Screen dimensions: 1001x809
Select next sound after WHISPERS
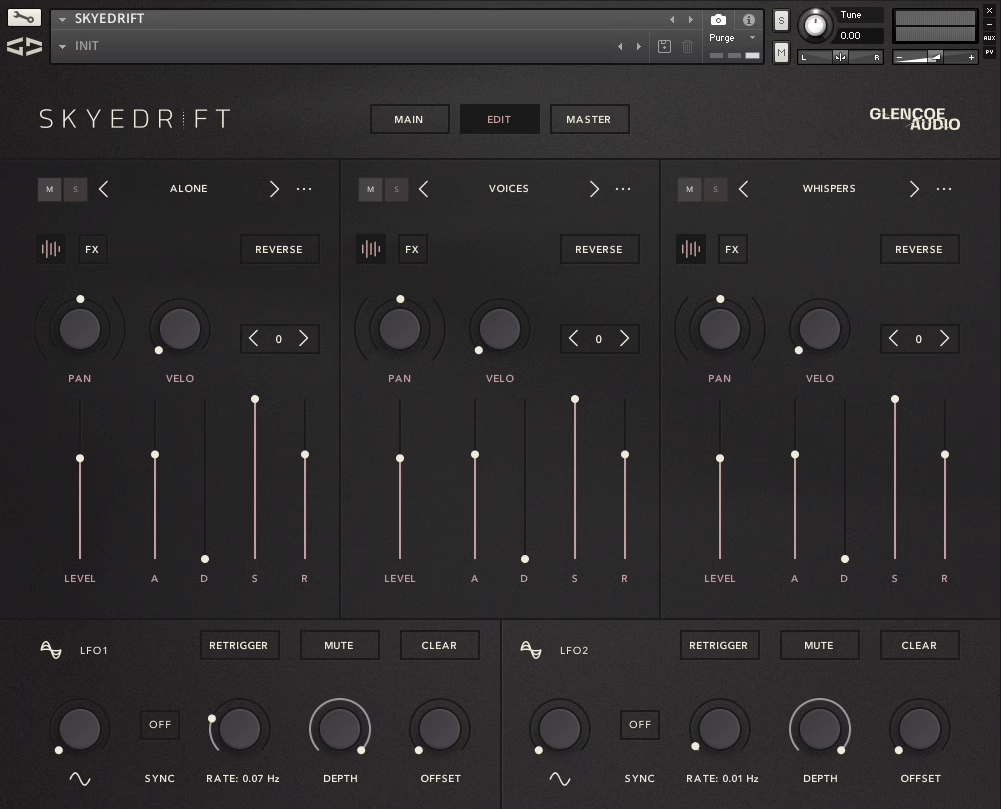[914, 189]
